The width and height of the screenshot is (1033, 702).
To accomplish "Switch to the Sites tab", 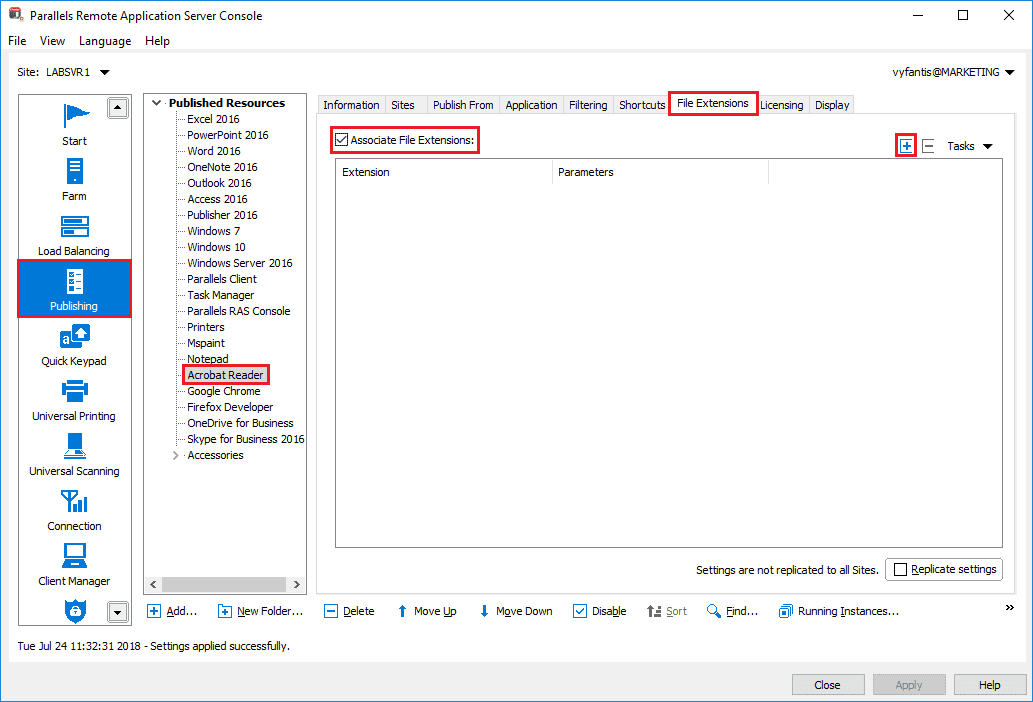I will click(x=403, y=105).
